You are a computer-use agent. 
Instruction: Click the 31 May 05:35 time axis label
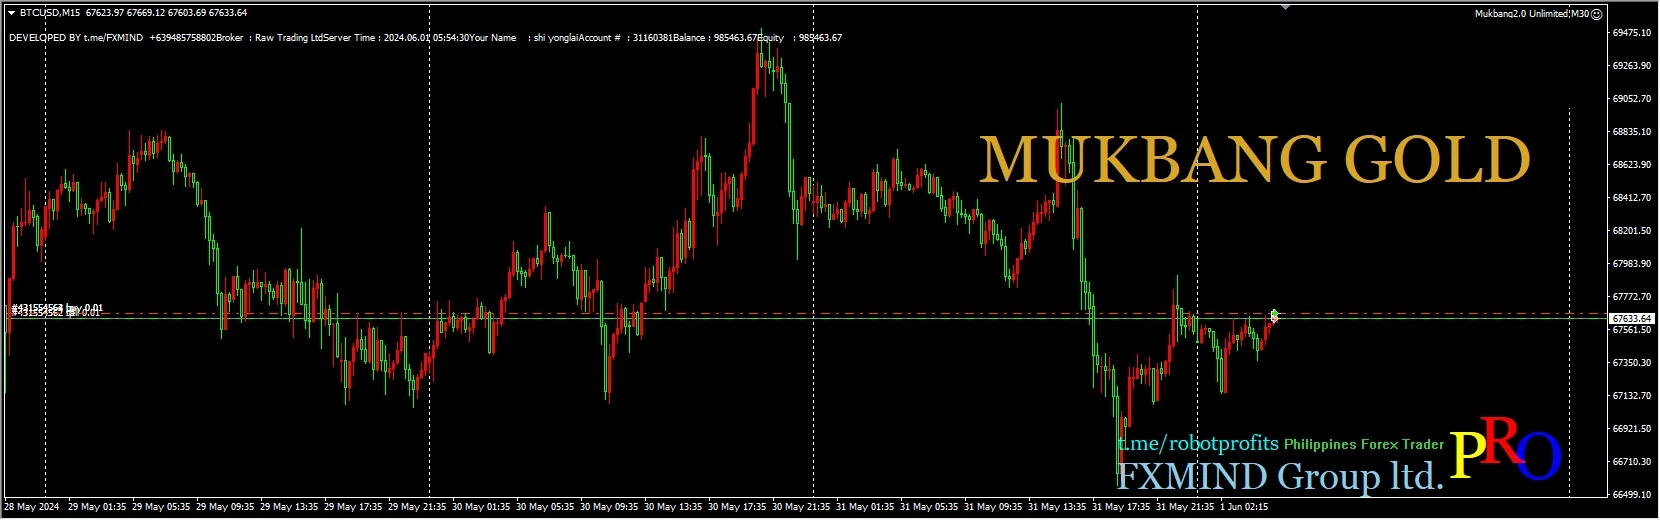point(929,507)
